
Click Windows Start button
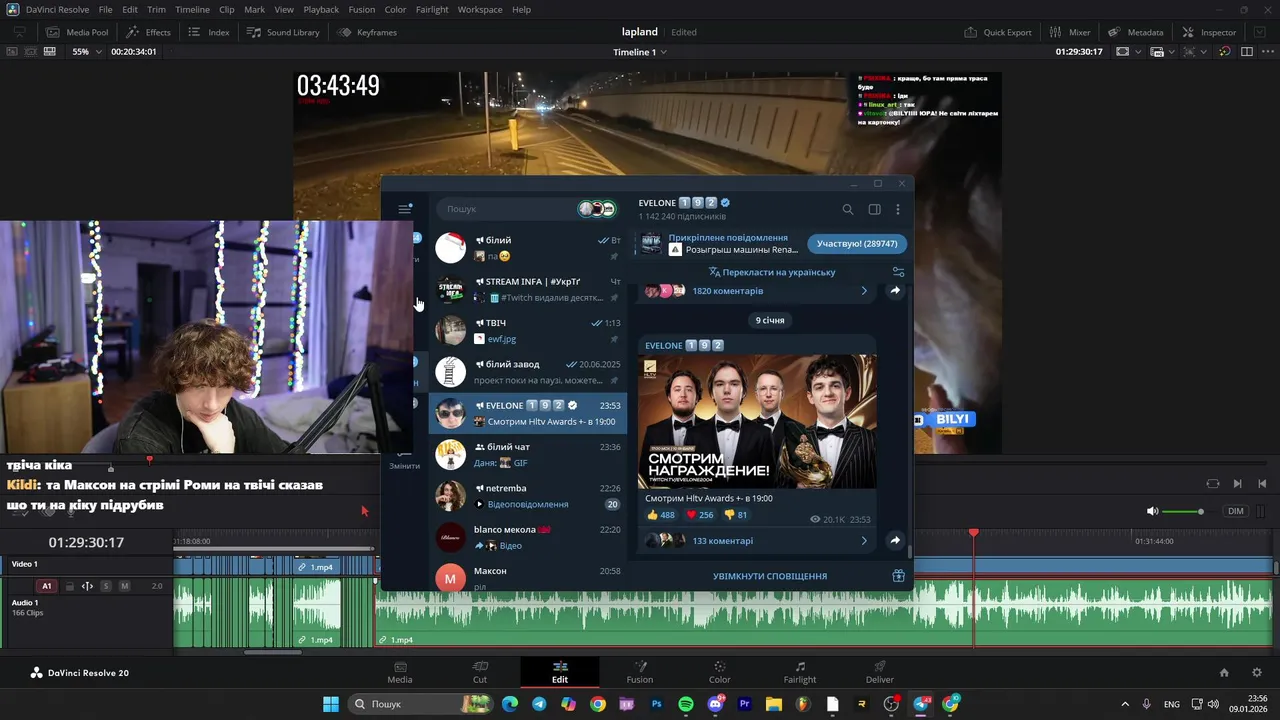coord(331,704)
